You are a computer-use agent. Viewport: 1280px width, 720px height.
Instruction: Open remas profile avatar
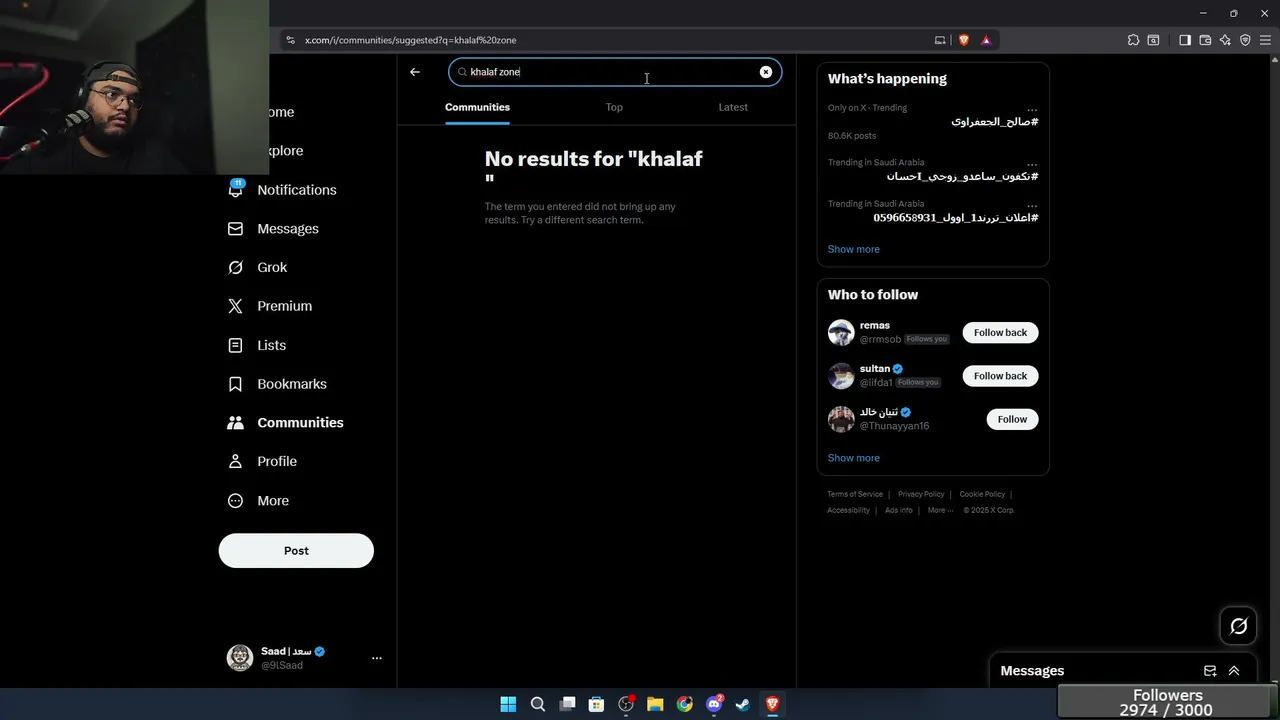point(841,332)
